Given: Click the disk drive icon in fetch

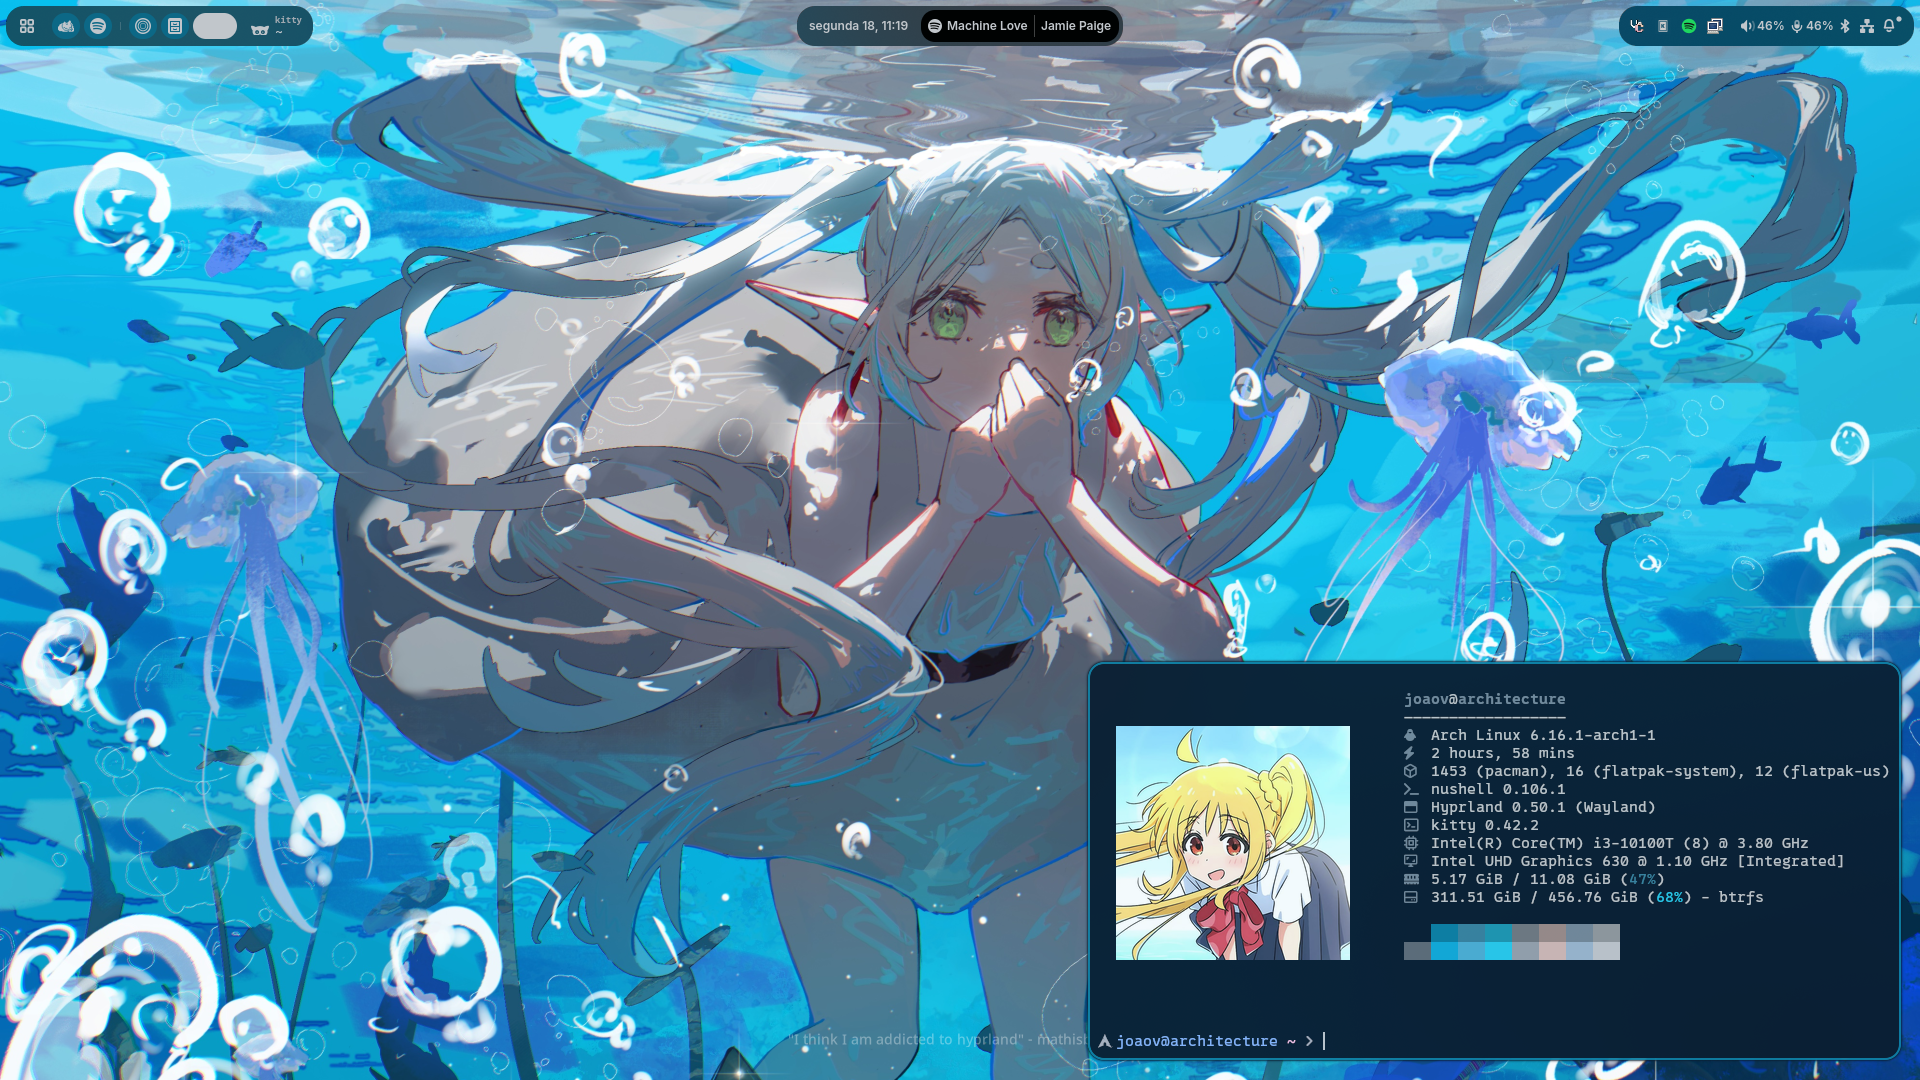Looking at the screenshot, I should (1411, 897).
